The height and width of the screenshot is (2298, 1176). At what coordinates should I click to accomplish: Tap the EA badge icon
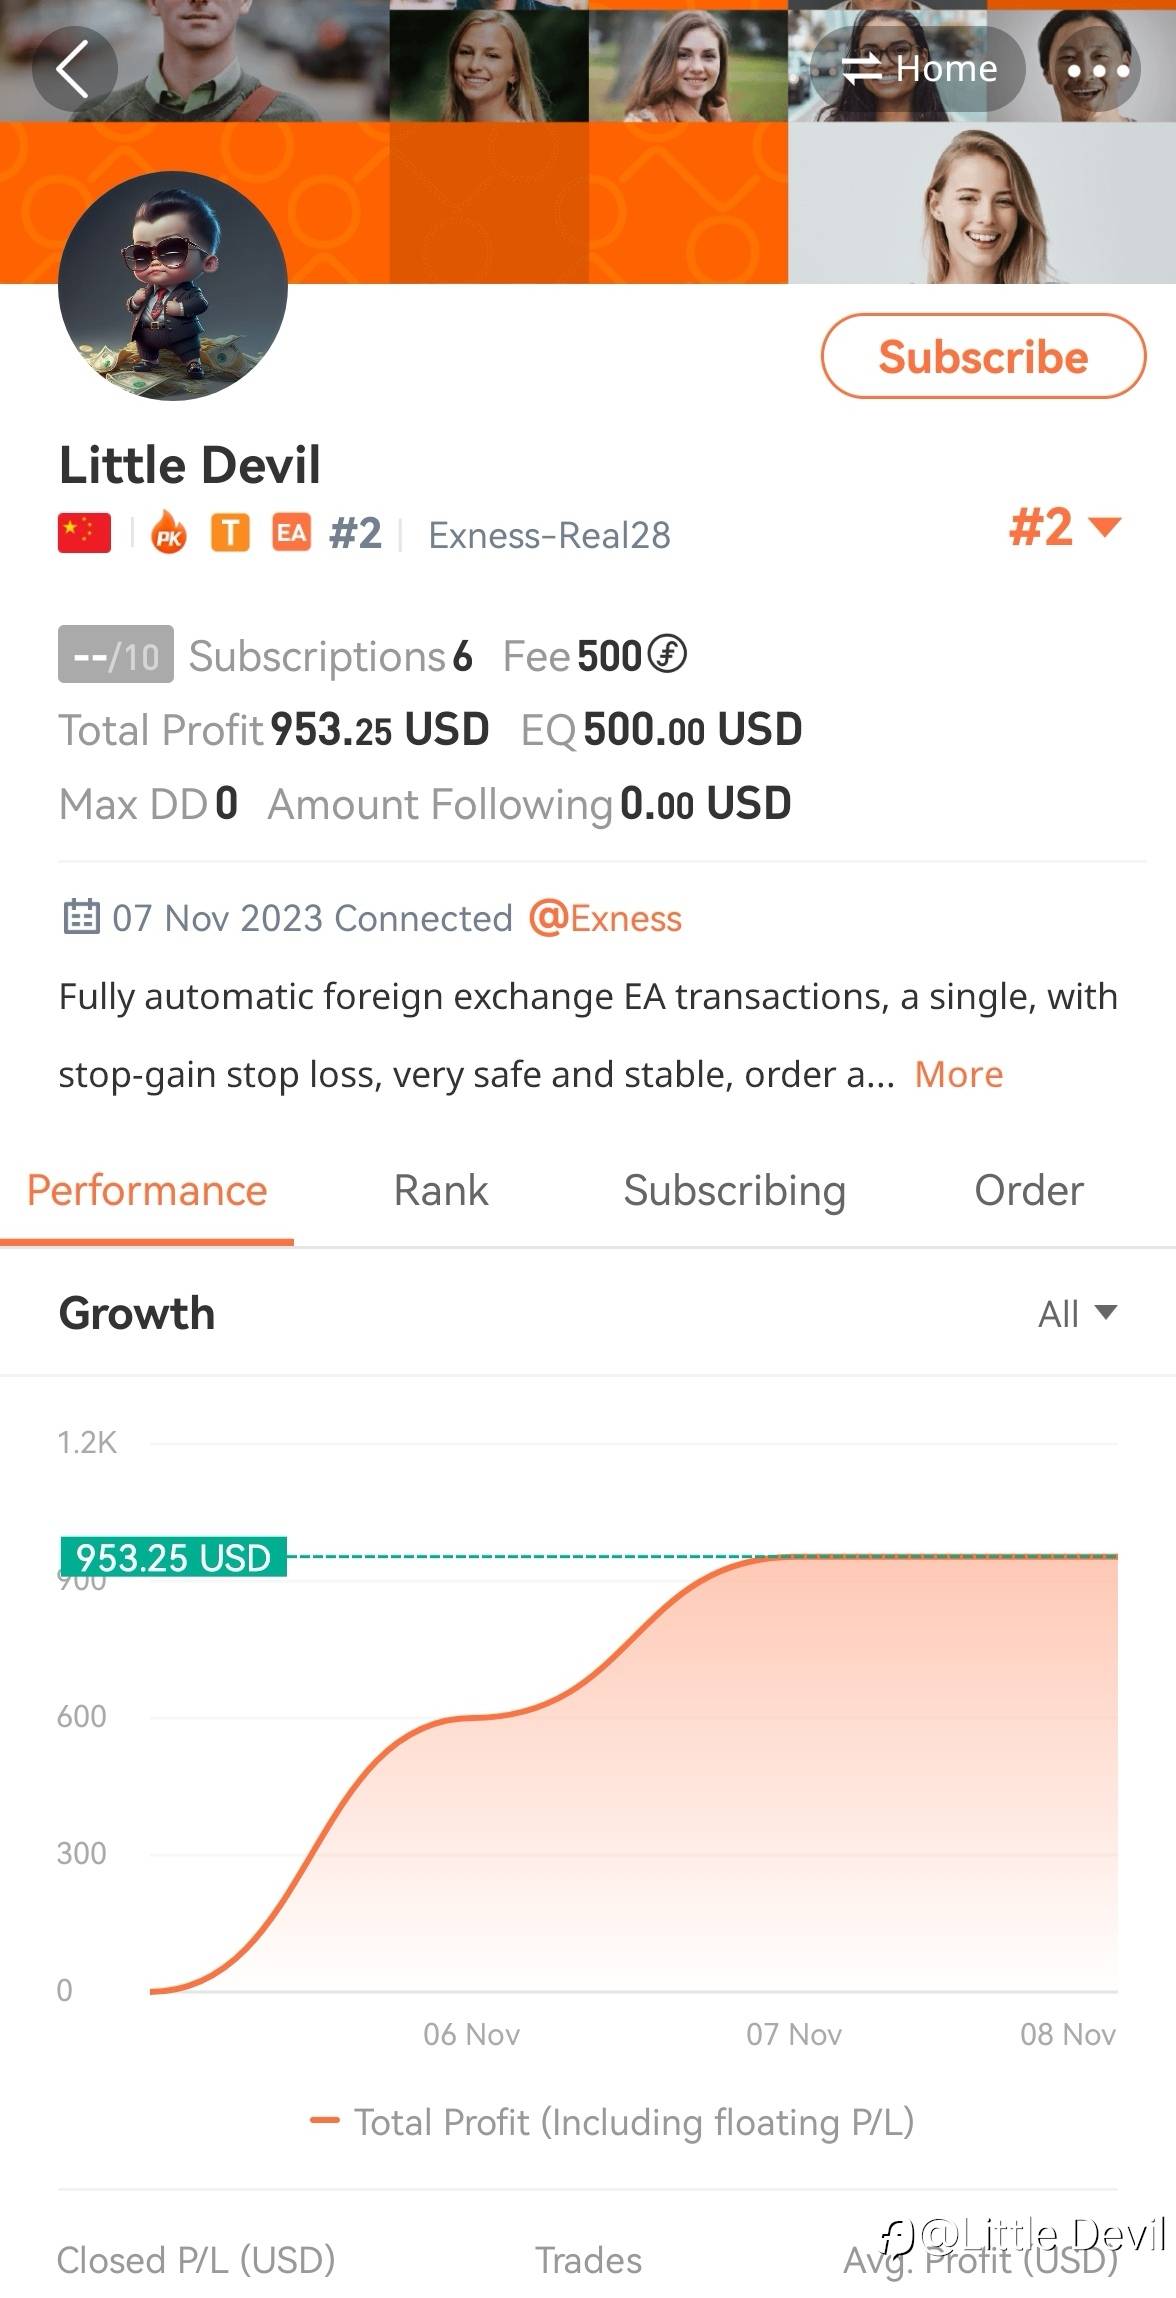(x=291, y=533)
